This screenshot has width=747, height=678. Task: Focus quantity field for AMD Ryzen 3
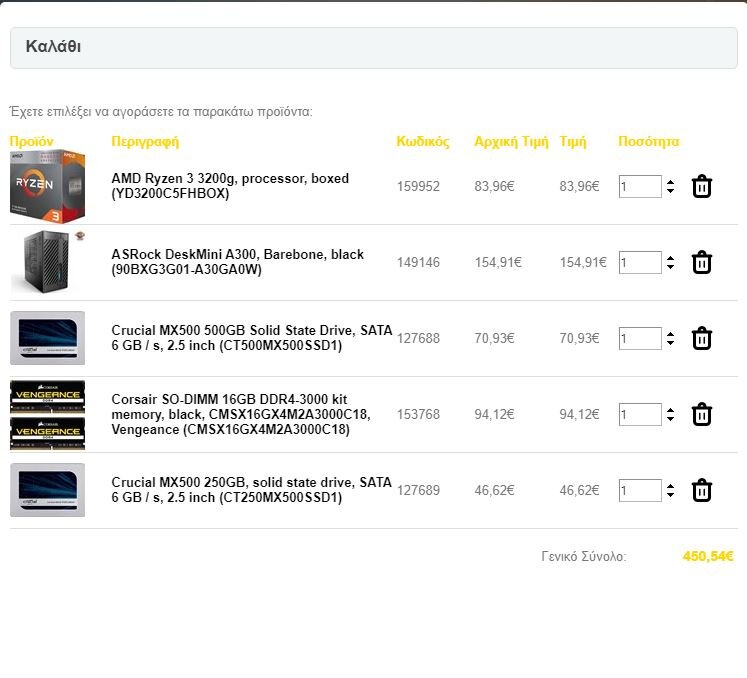(640, 186)
